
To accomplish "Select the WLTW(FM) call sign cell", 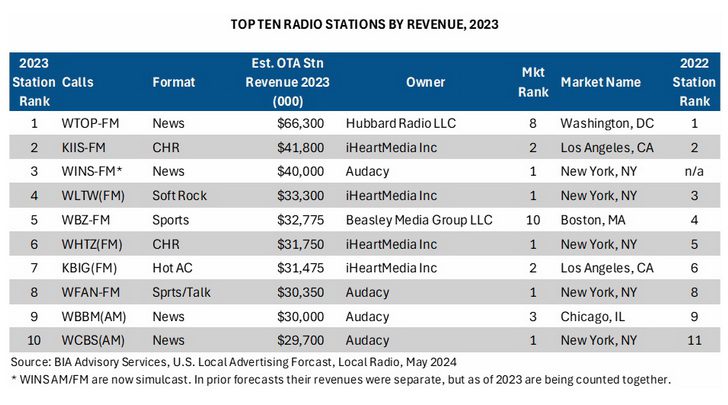I will (93, 196).
